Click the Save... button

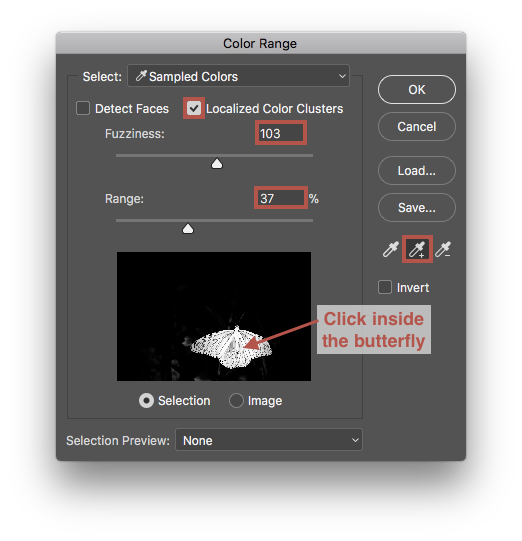(417, 208)
